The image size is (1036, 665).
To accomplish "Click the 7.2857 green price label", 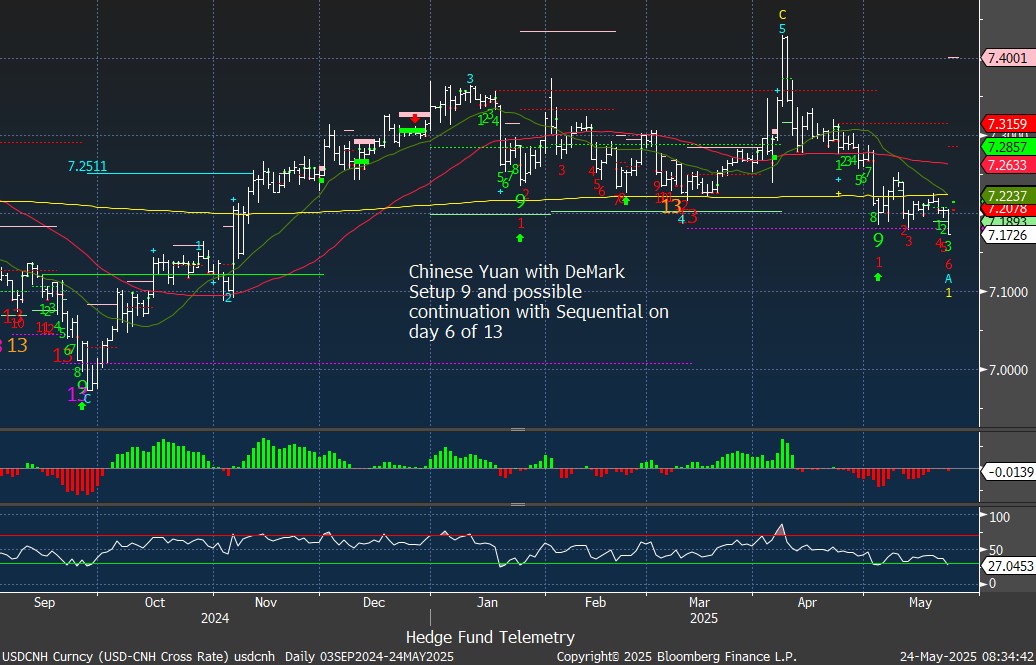I will 1007,147.
